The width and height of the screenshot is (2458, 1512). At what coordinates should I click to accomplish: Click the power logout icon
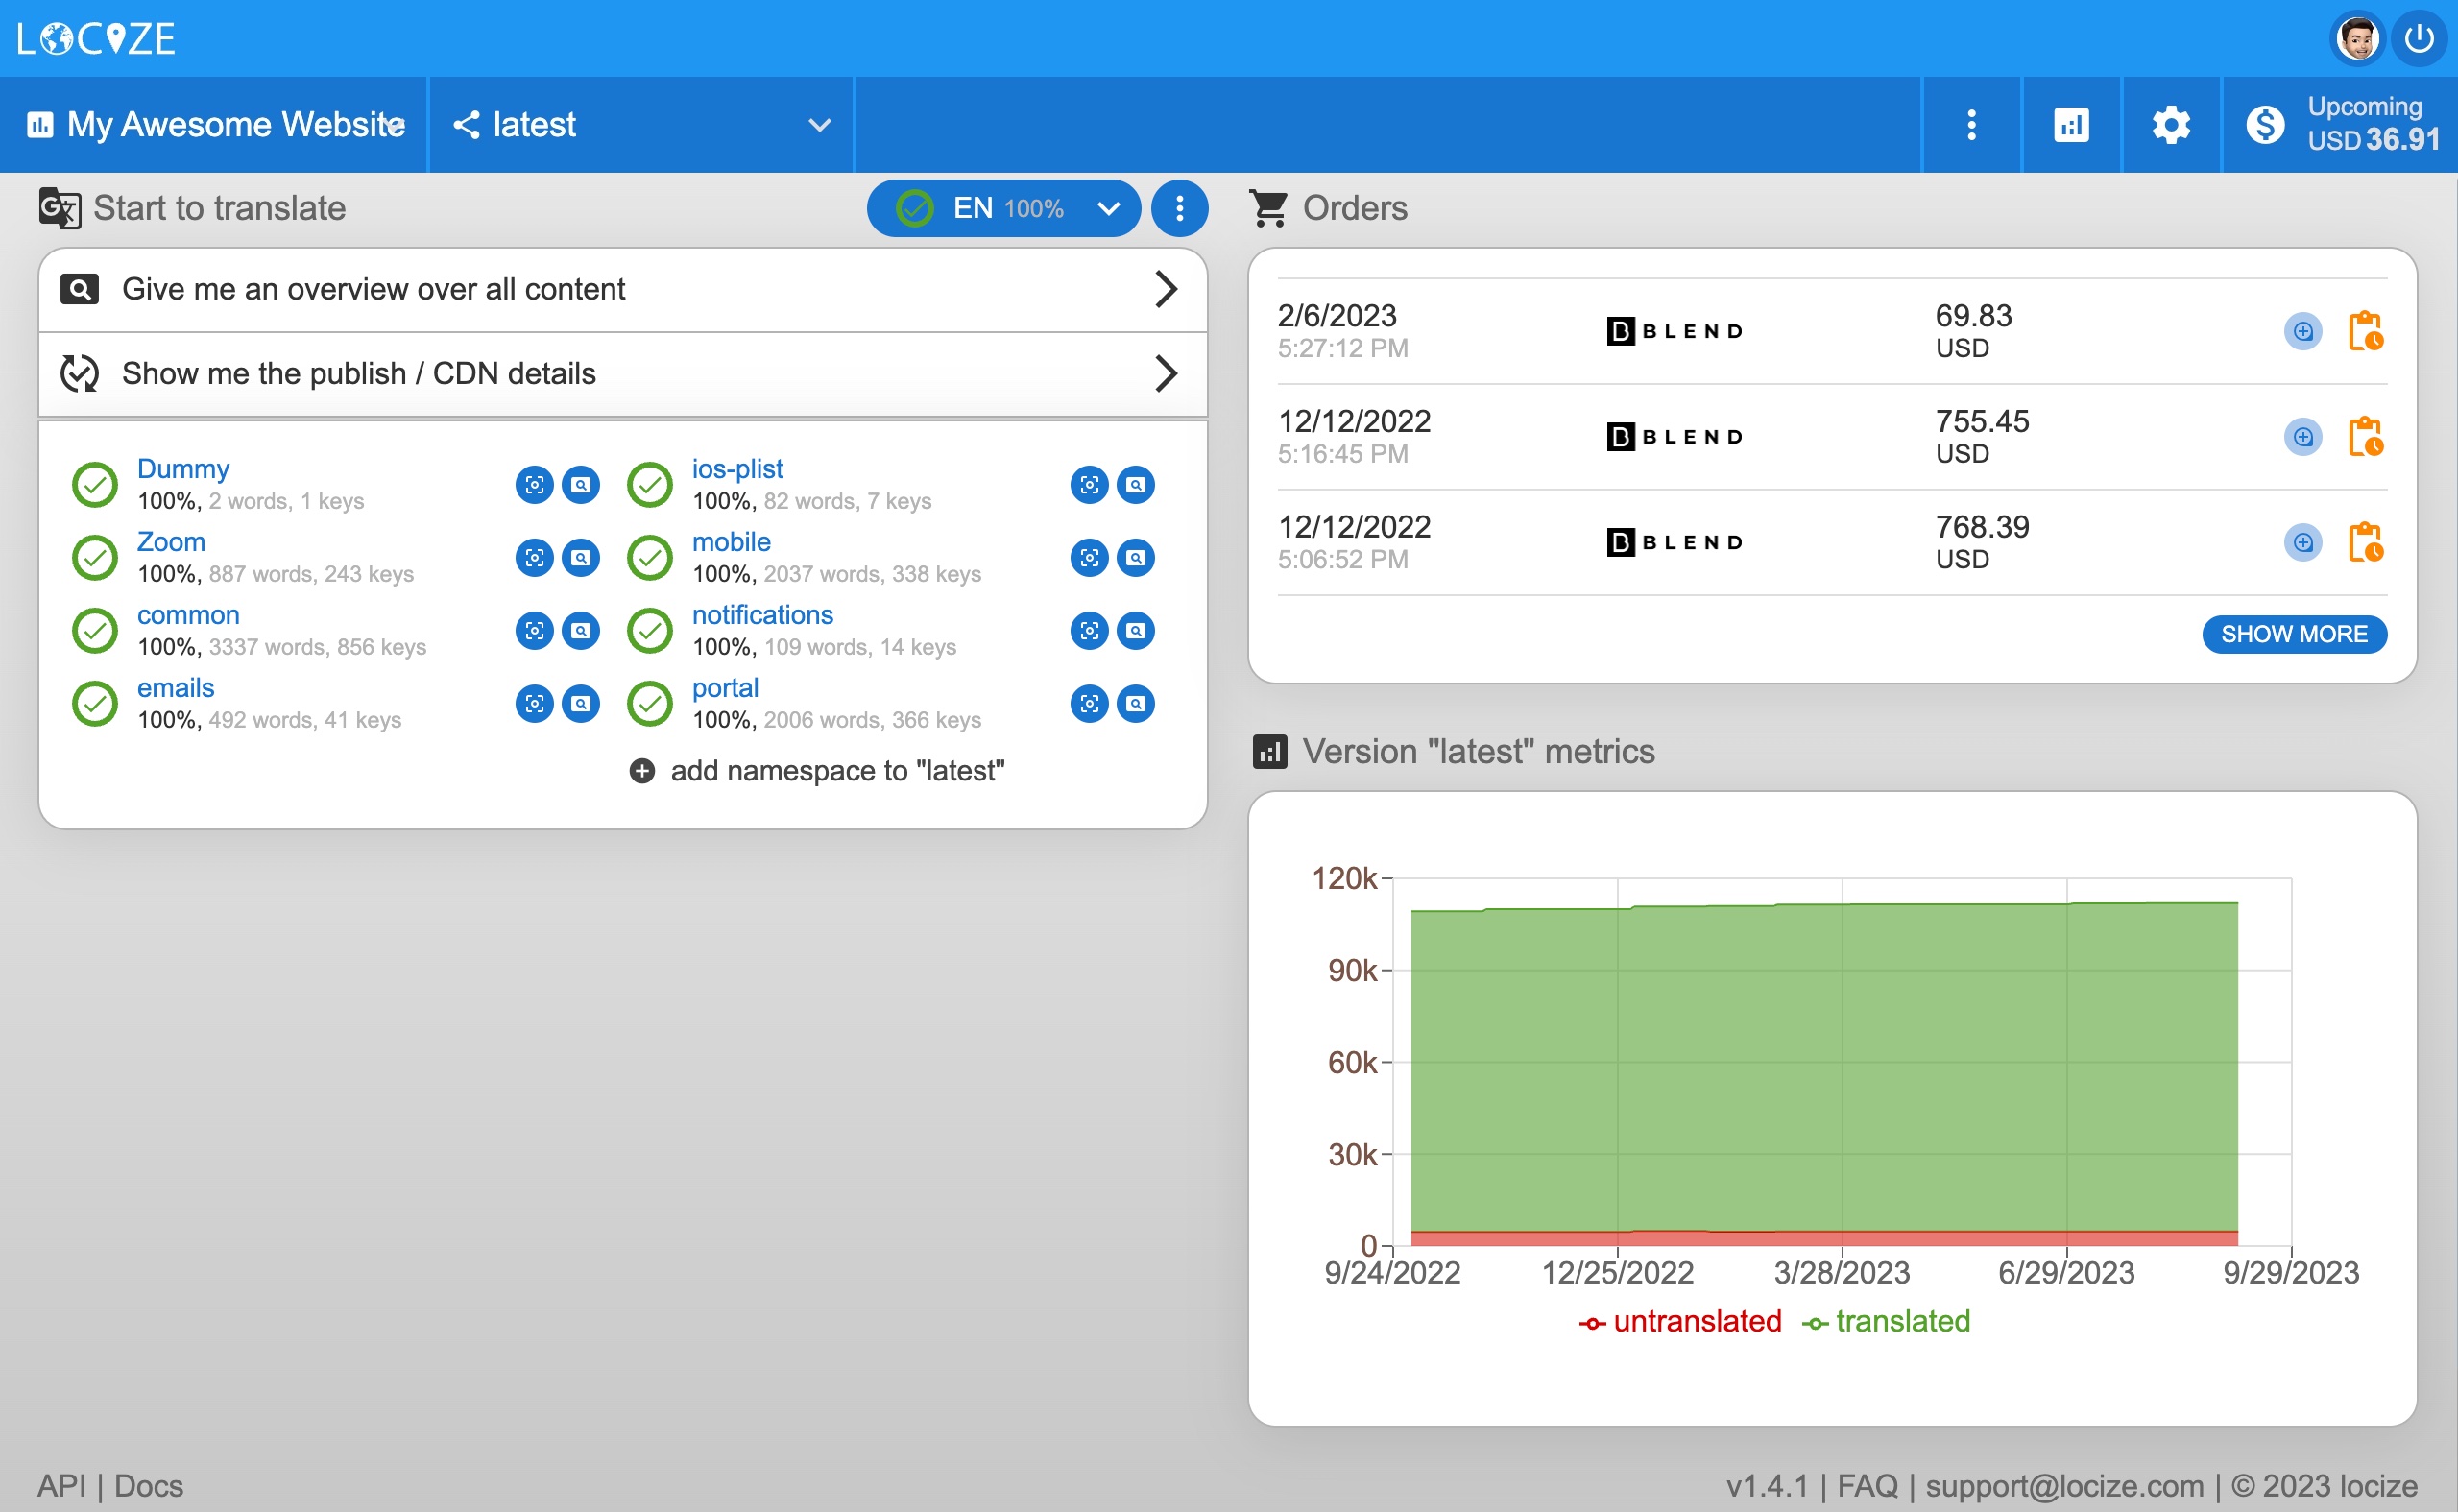[x=2418, y=39]
